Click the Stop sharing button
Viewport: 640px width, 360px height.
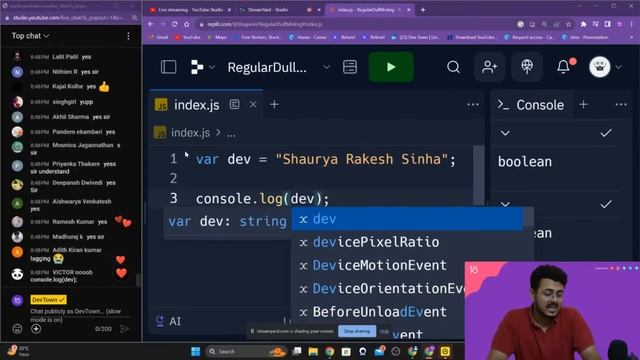click(x=357, y=331)
